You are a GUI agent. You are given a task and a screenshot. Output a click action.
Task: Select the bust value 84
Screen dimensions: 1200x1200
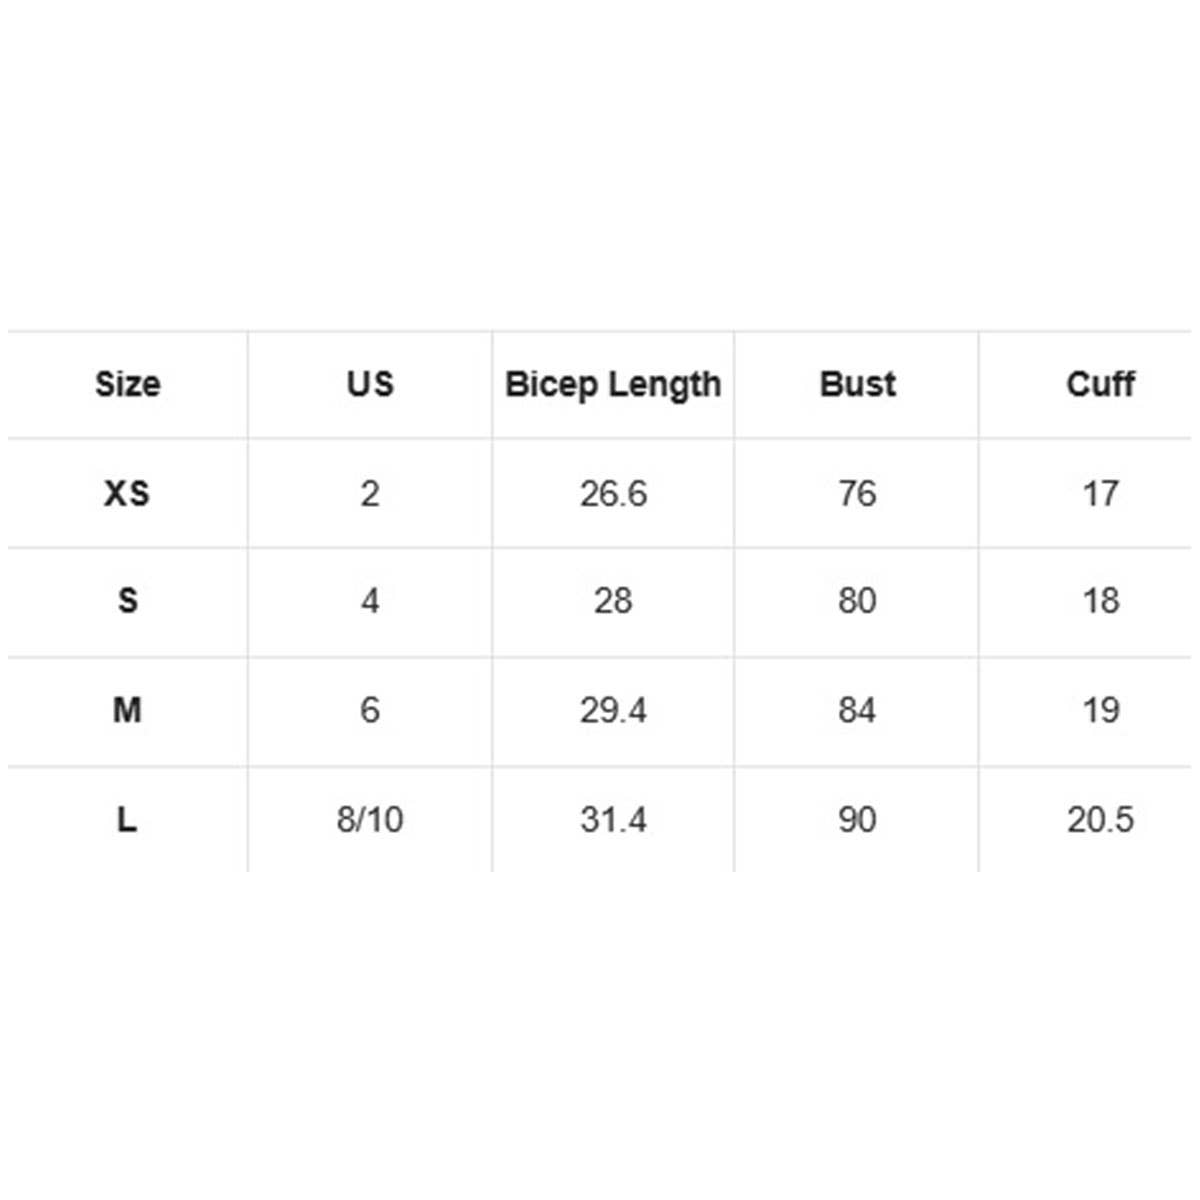click(857, 710)
